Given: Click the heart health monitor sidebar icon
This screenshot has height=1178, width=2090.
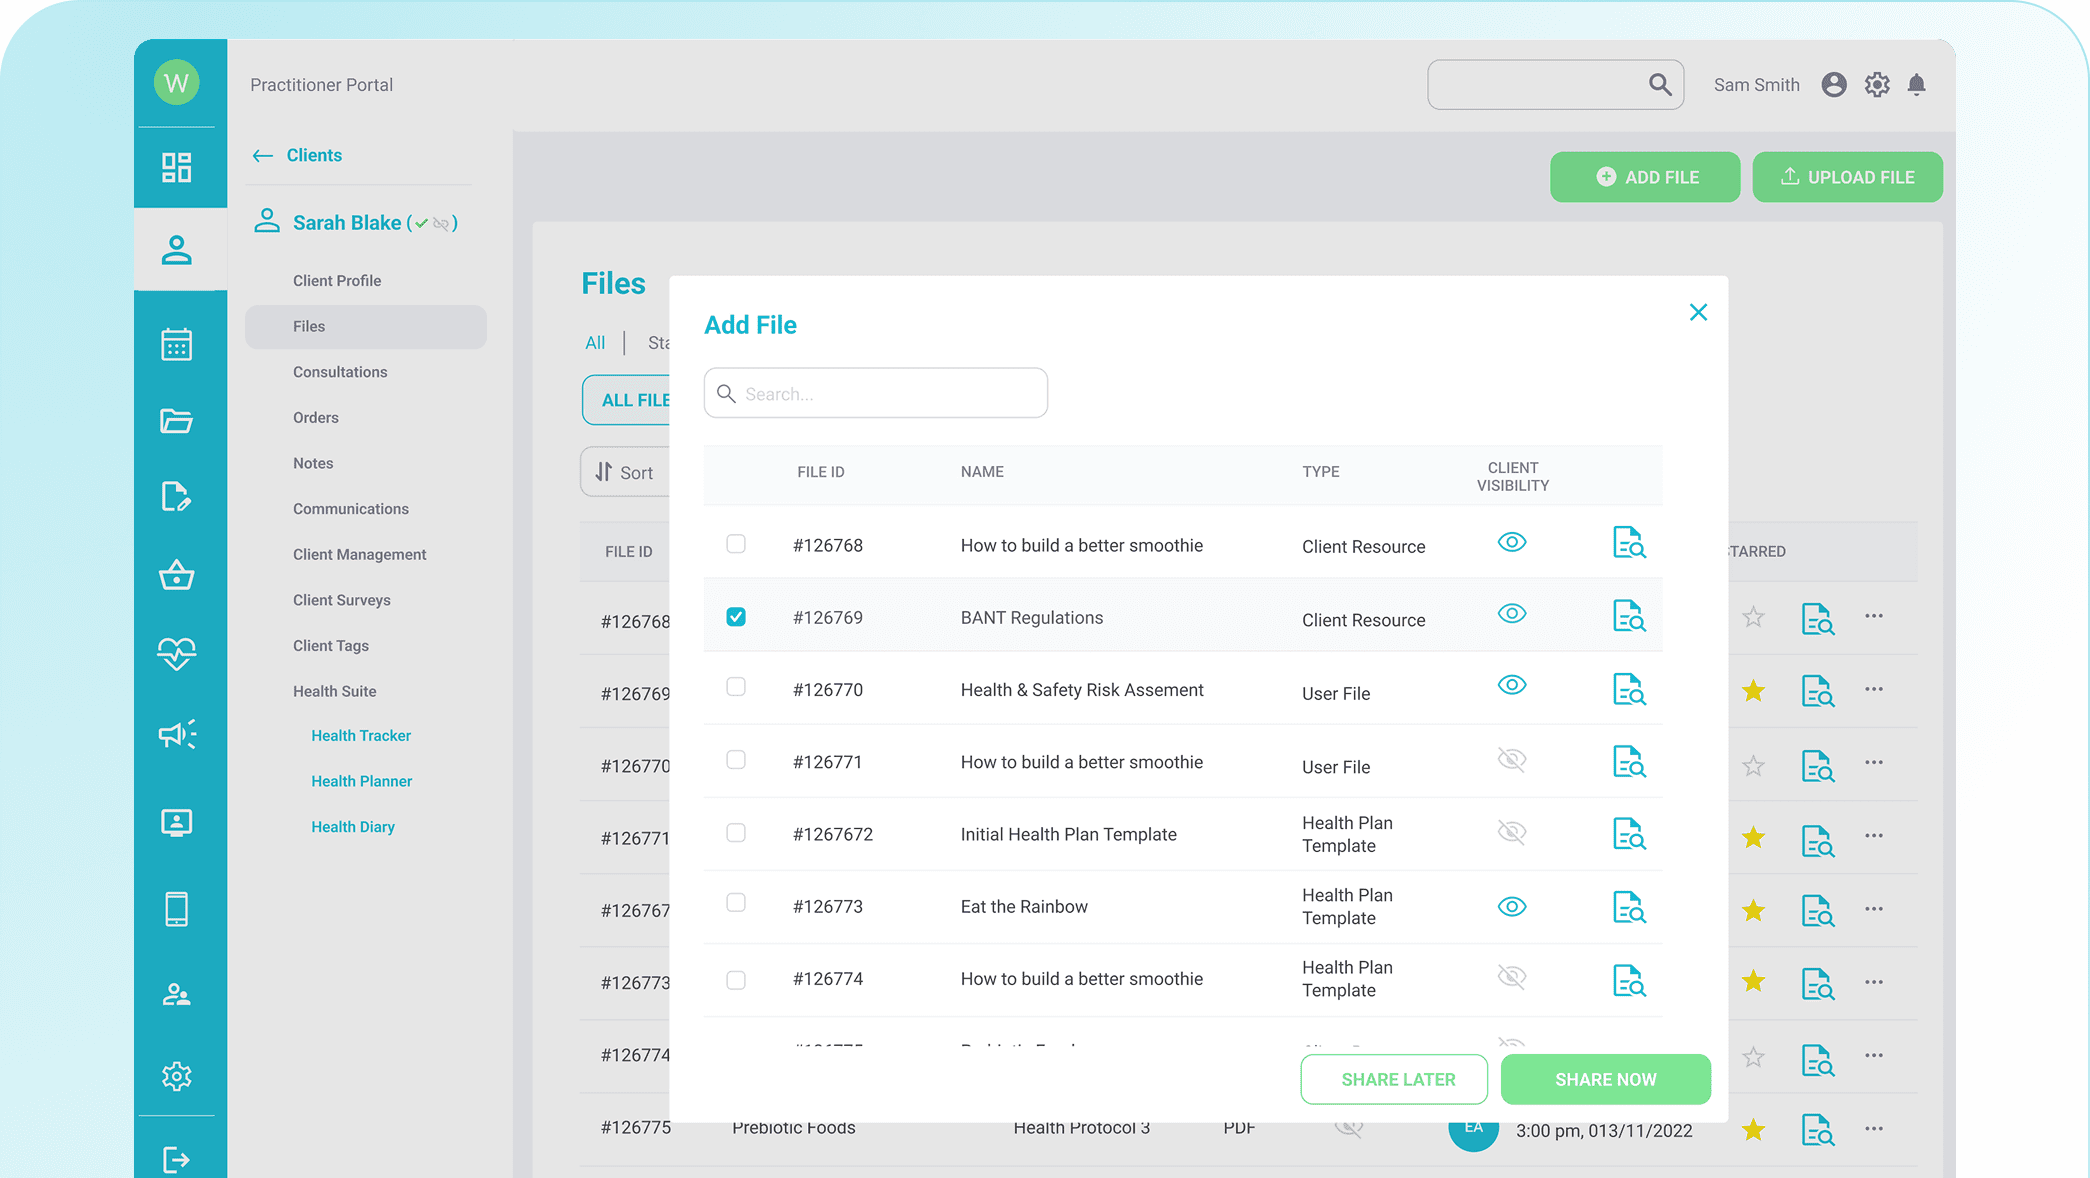Looking at the screenshot, I should click(x=176, y=653).
